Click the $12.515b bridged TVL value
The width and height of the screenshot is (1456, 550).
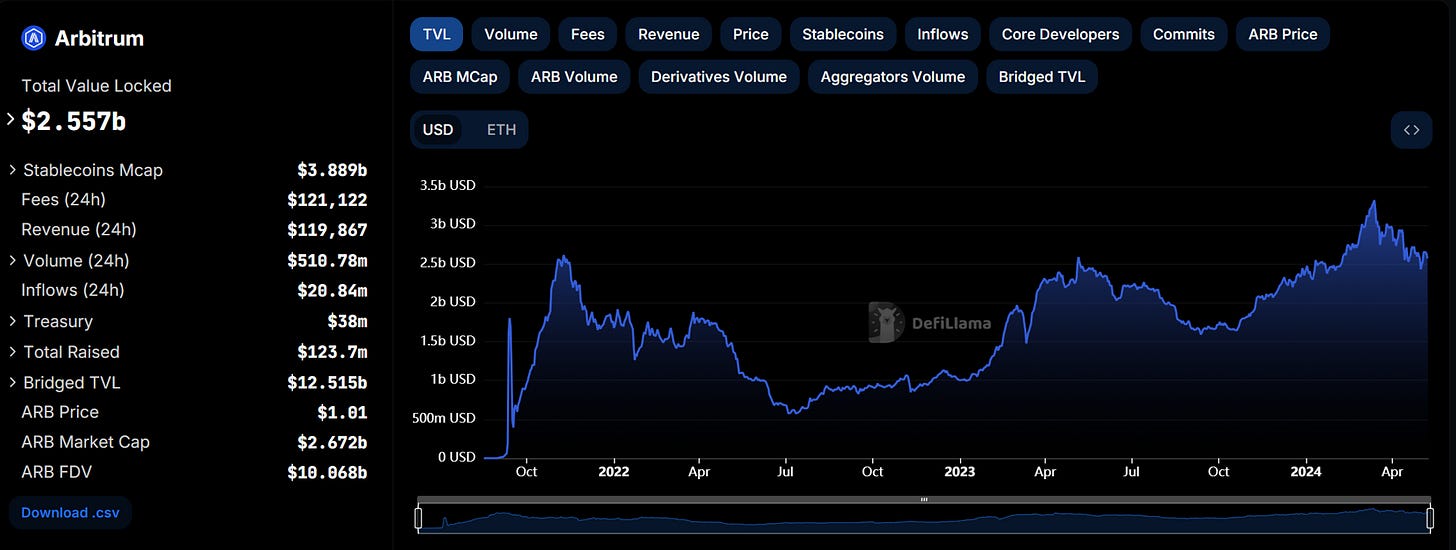click(x=327, y=382)
